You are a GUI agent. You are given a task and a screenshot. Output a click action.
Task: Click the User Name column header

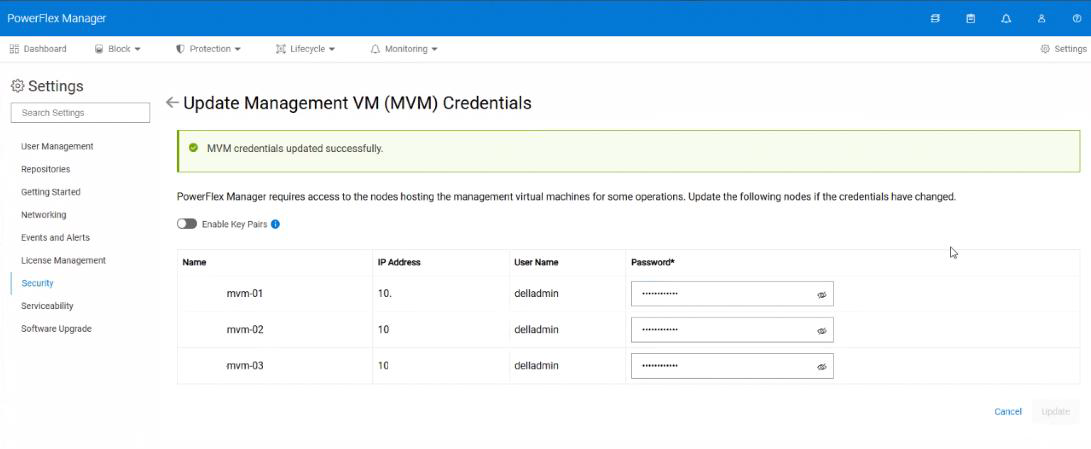536,262
